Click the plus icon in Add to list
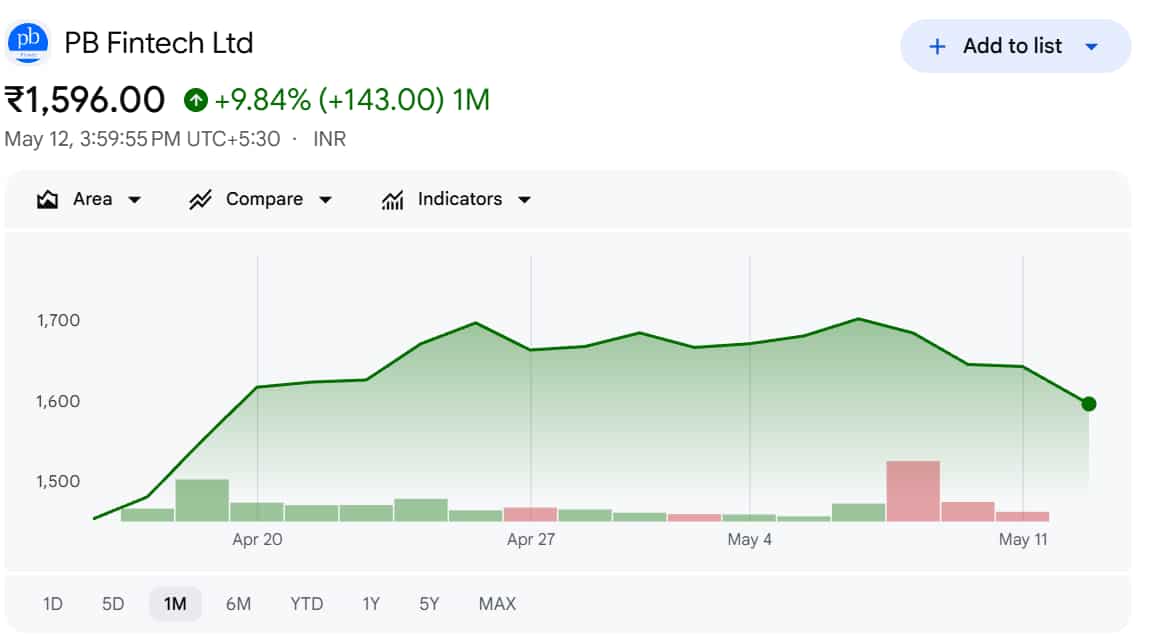1161x640 pixels. tap(937, 47)
